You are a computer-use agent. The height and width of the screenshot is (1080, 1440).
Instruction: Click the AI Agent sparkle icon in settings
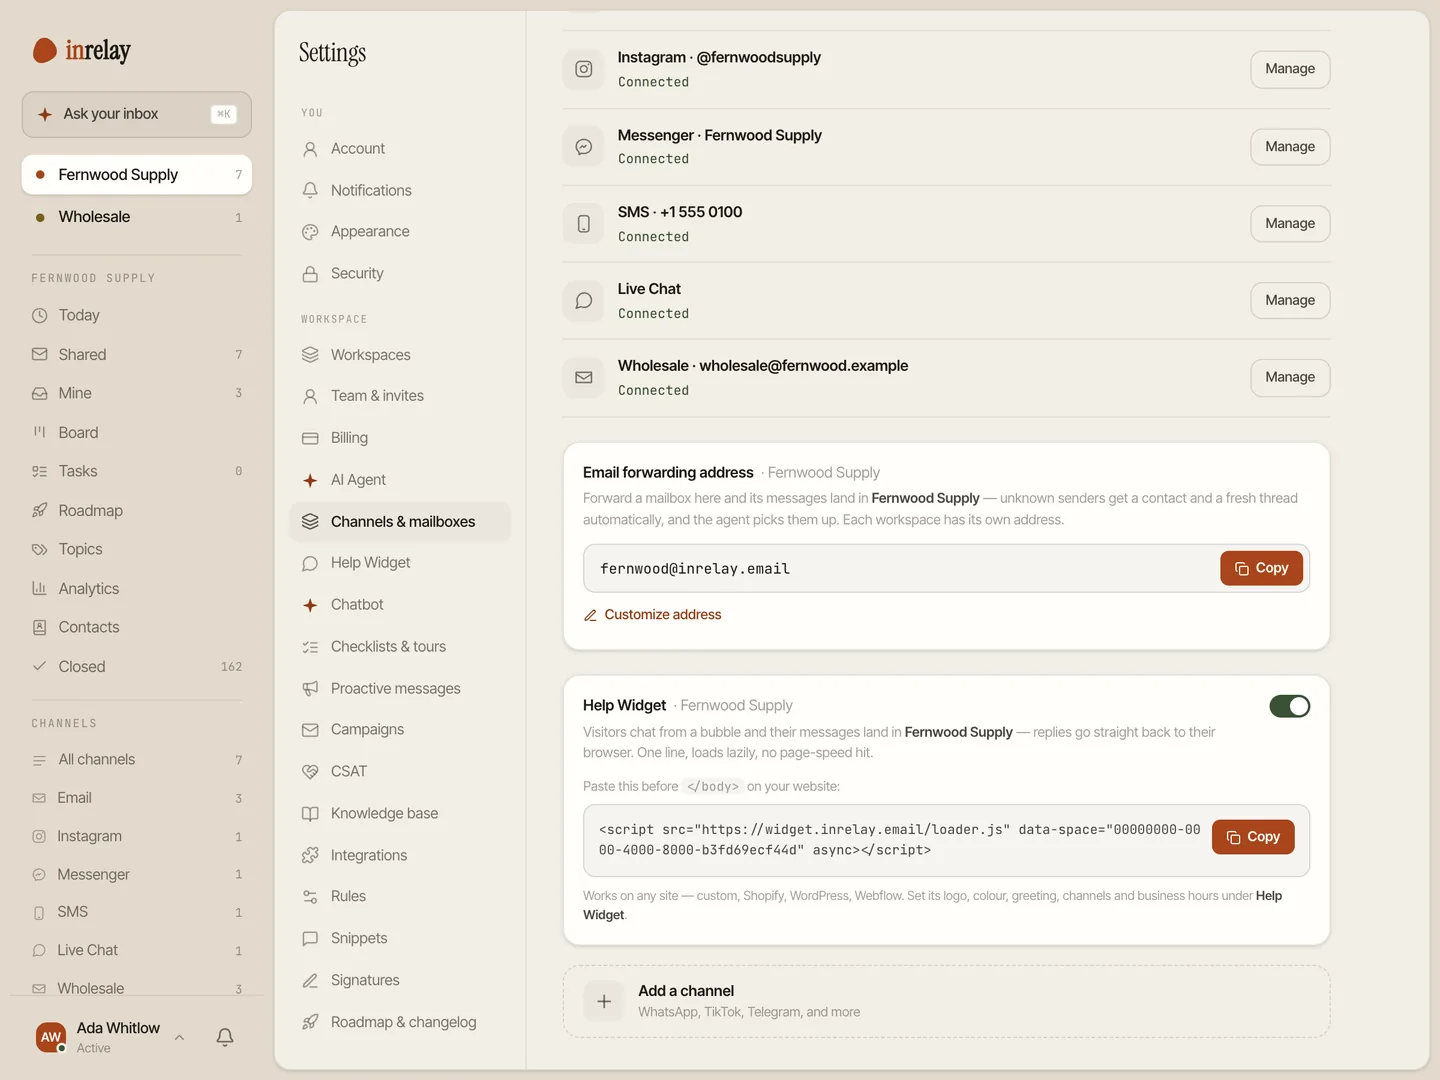(x=310, y=481)
